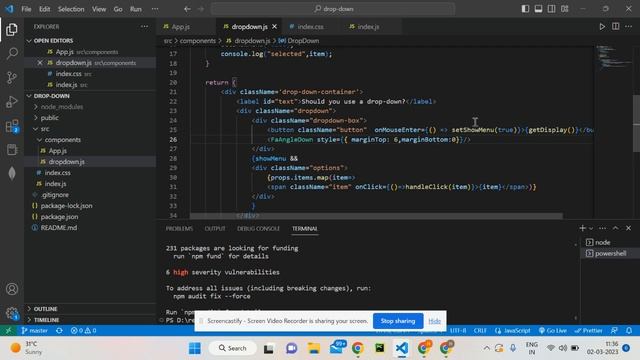Maximize the terminal panel with chevron

[616, 228]
